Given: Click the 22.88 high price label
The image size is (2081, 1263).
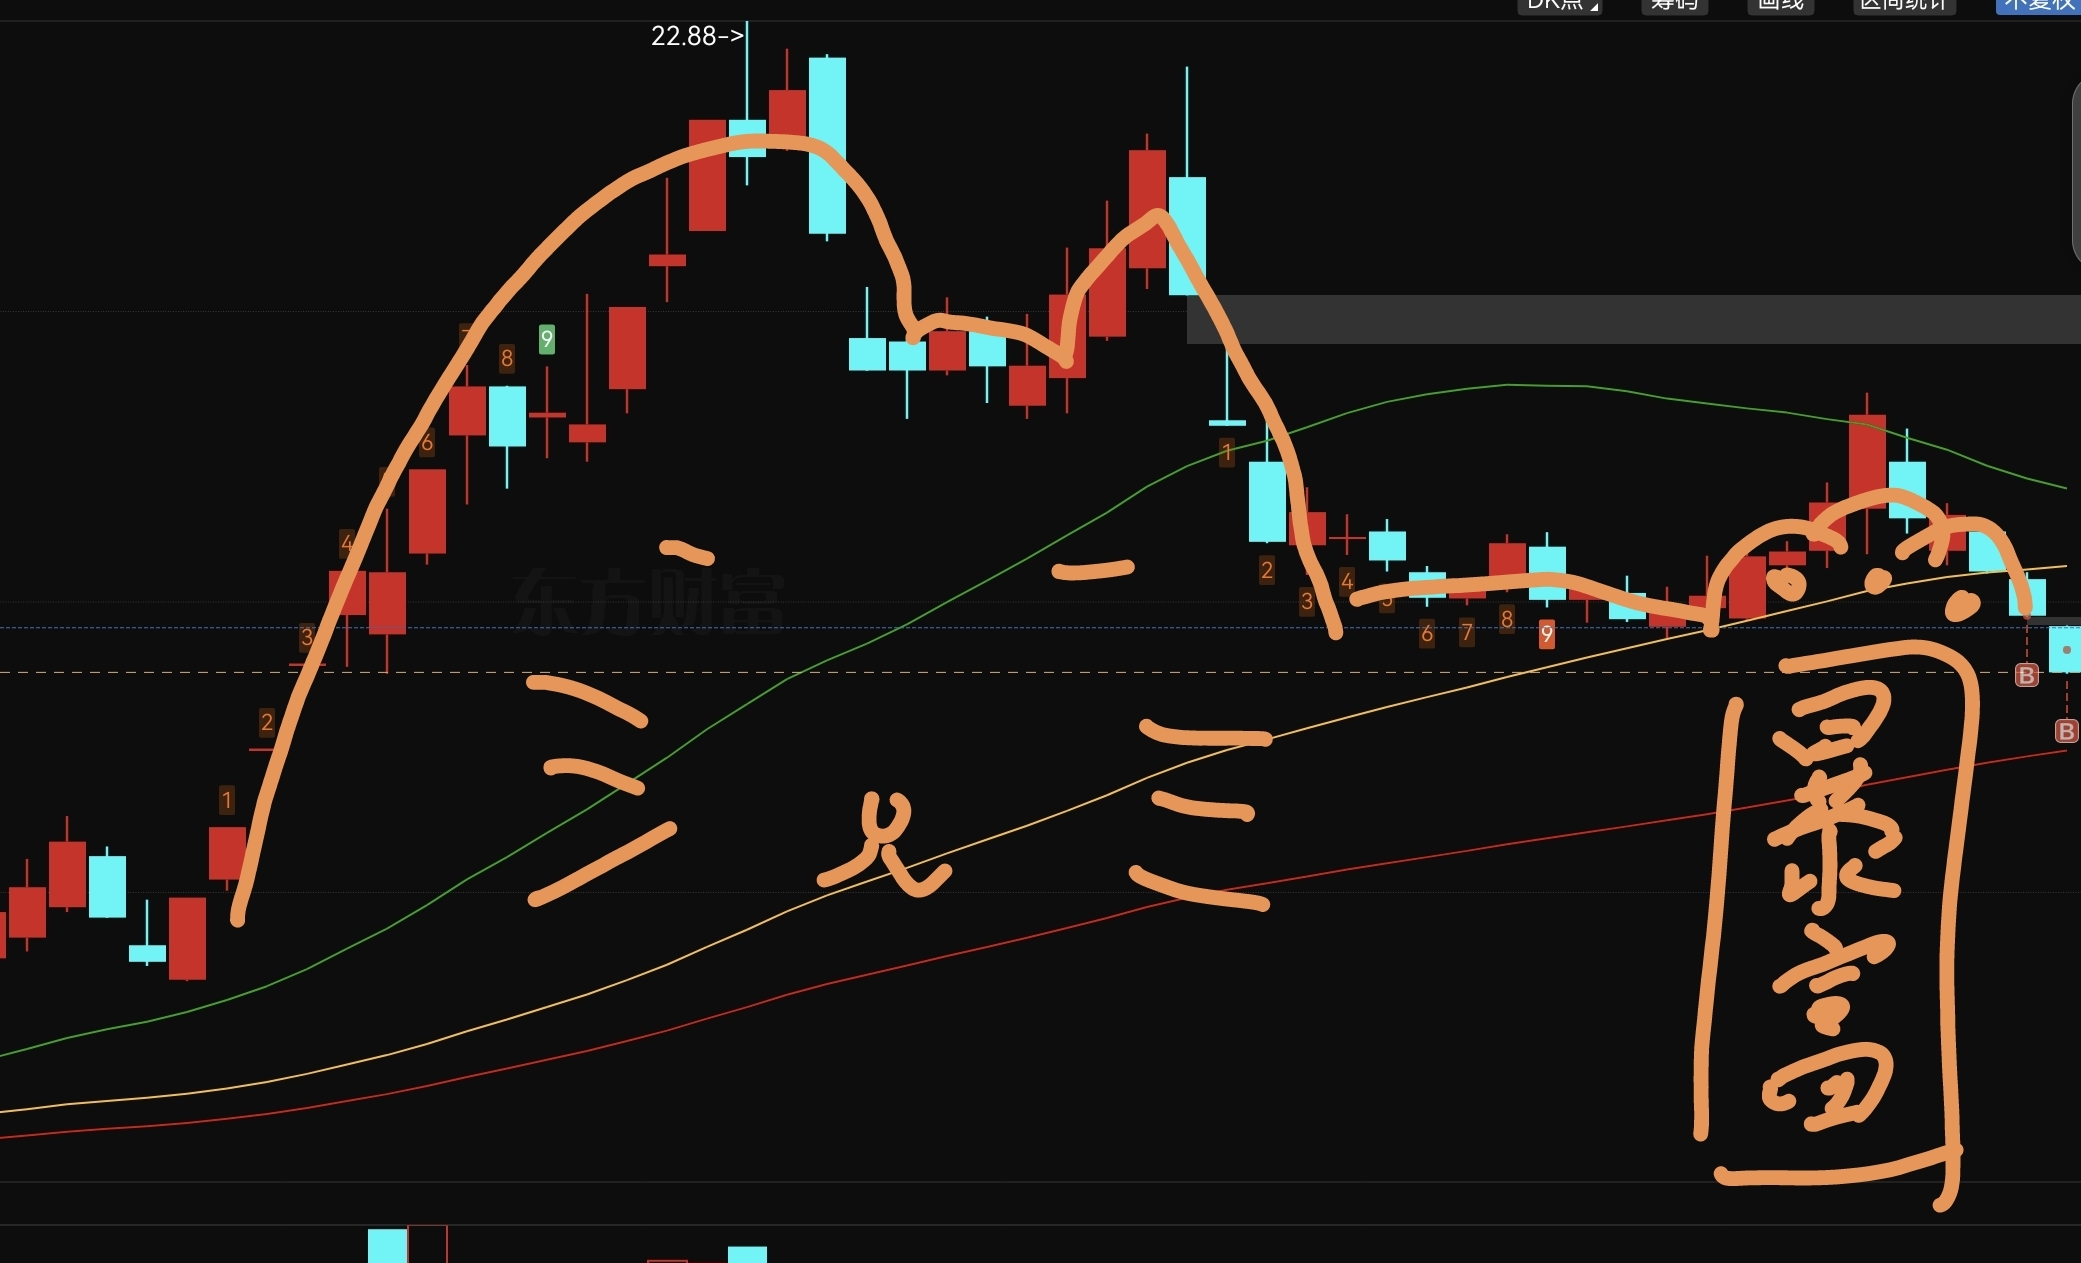Looking at the screenshot, I should tap(696, 36).
